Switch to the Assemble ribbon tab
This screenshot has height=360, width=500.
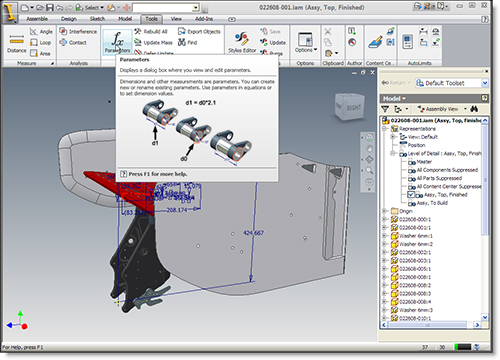click(x=37, y=19)
